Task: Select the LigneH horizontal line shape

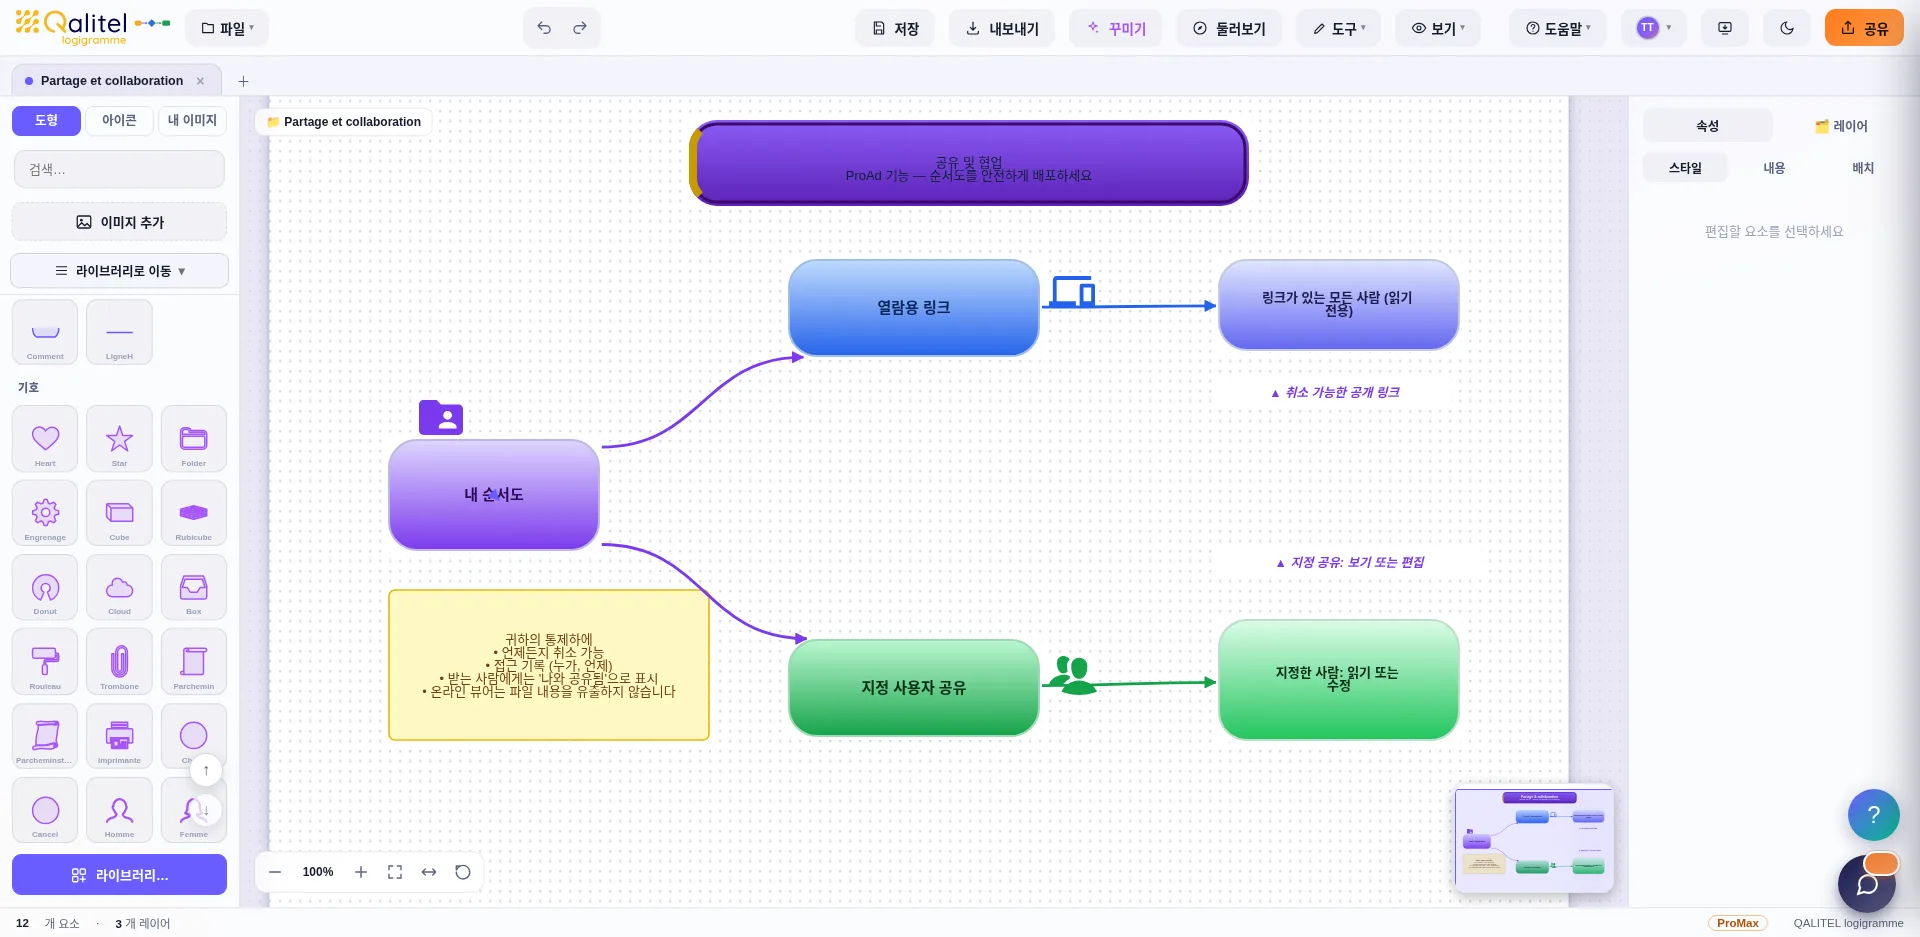Action: (119, 332)
